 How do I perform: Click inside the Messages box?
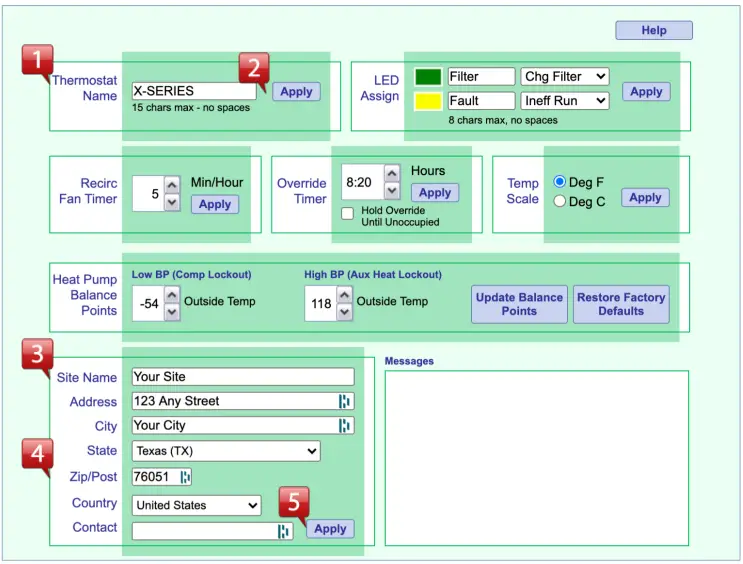click(536, 458)
